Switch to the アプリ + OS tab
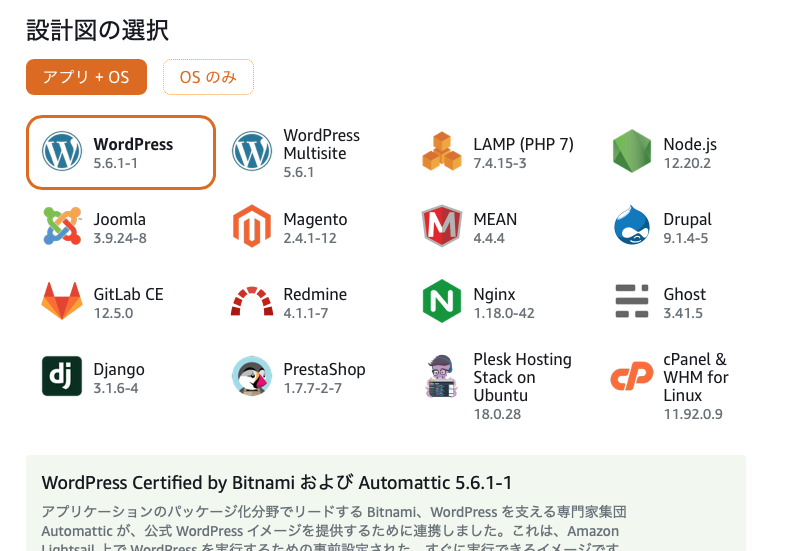This screenshot has height=551, width=810. 86,77
